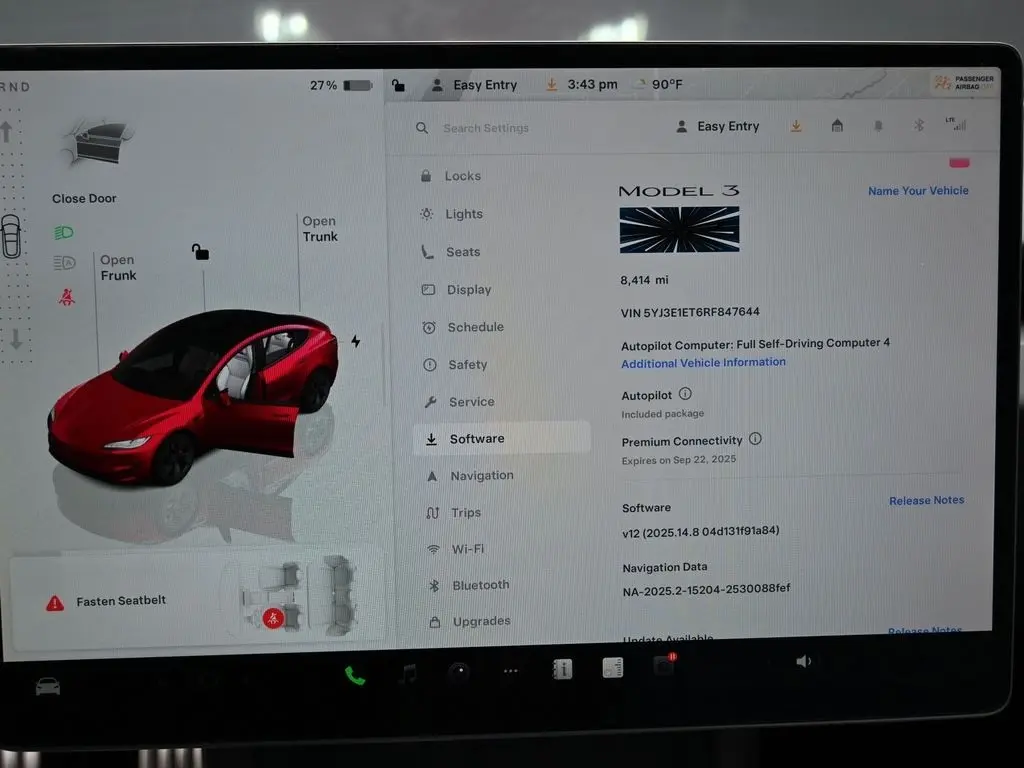The height and width of the screenshot is (768, 1024).
Task: Tap the passenger airbag indicator
Action: 964,82
